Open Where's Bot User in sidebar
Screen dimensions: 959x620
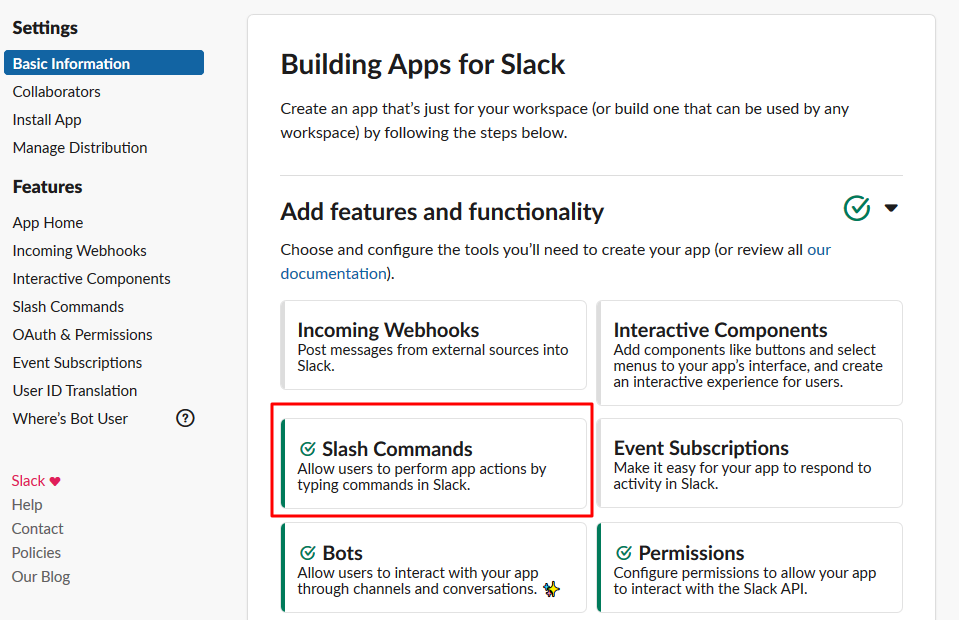[x=70, y=418]
